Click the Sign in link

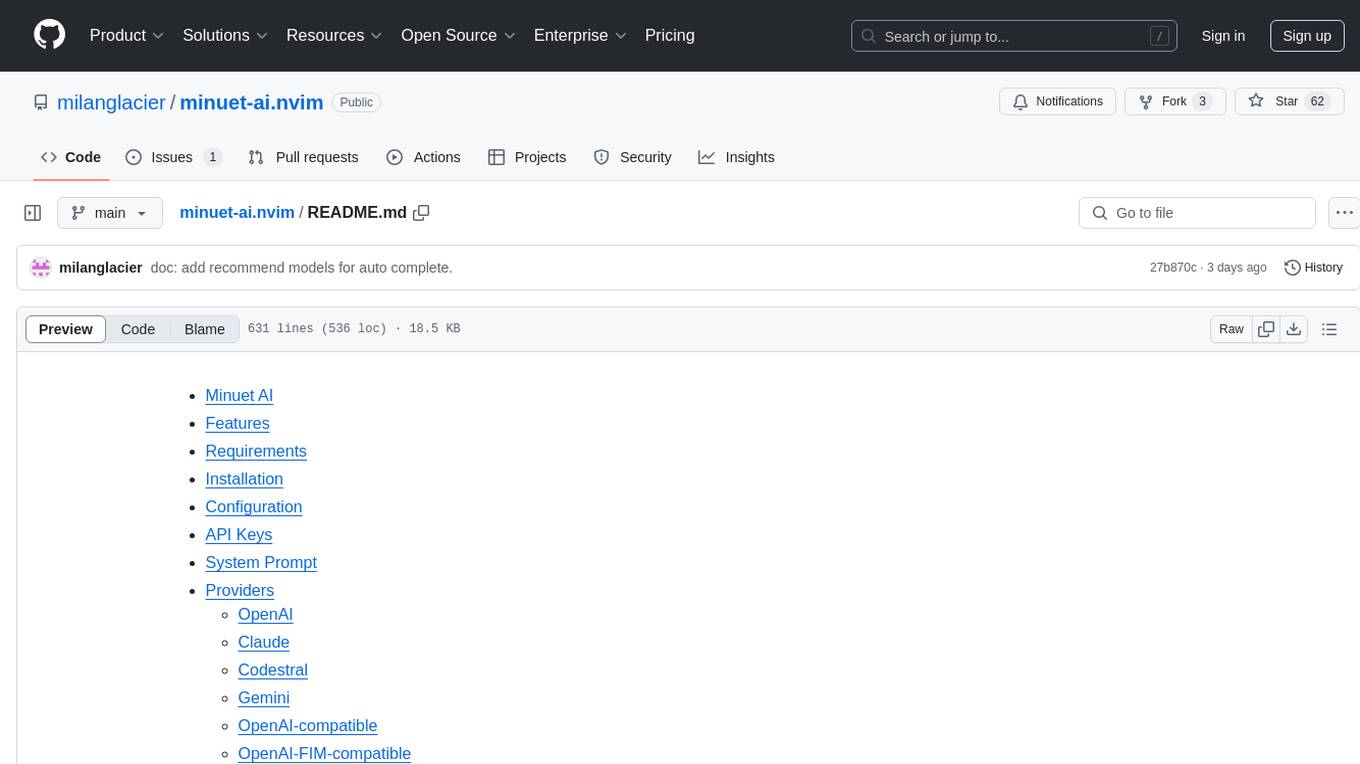pos(1223,36)
